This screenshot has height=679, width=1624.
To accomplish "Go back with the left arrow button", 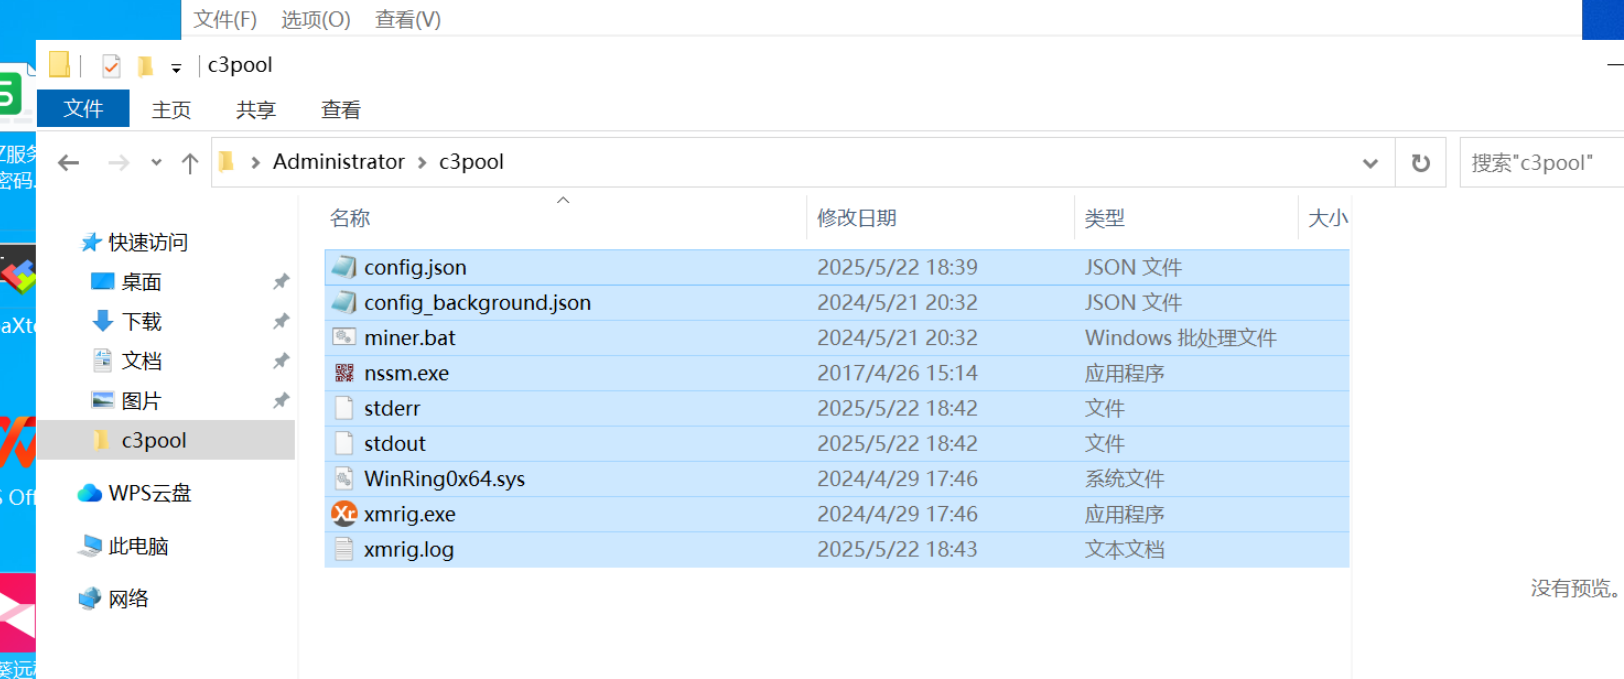I will pyautogui.click(x=68, y=162).
